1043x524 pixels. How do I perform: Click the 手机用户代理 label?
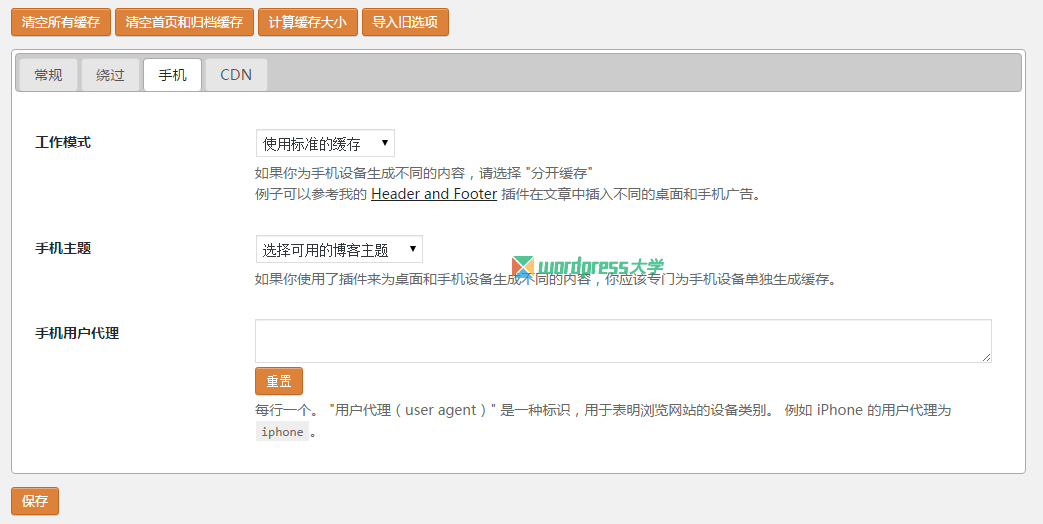tap(77, 333)
